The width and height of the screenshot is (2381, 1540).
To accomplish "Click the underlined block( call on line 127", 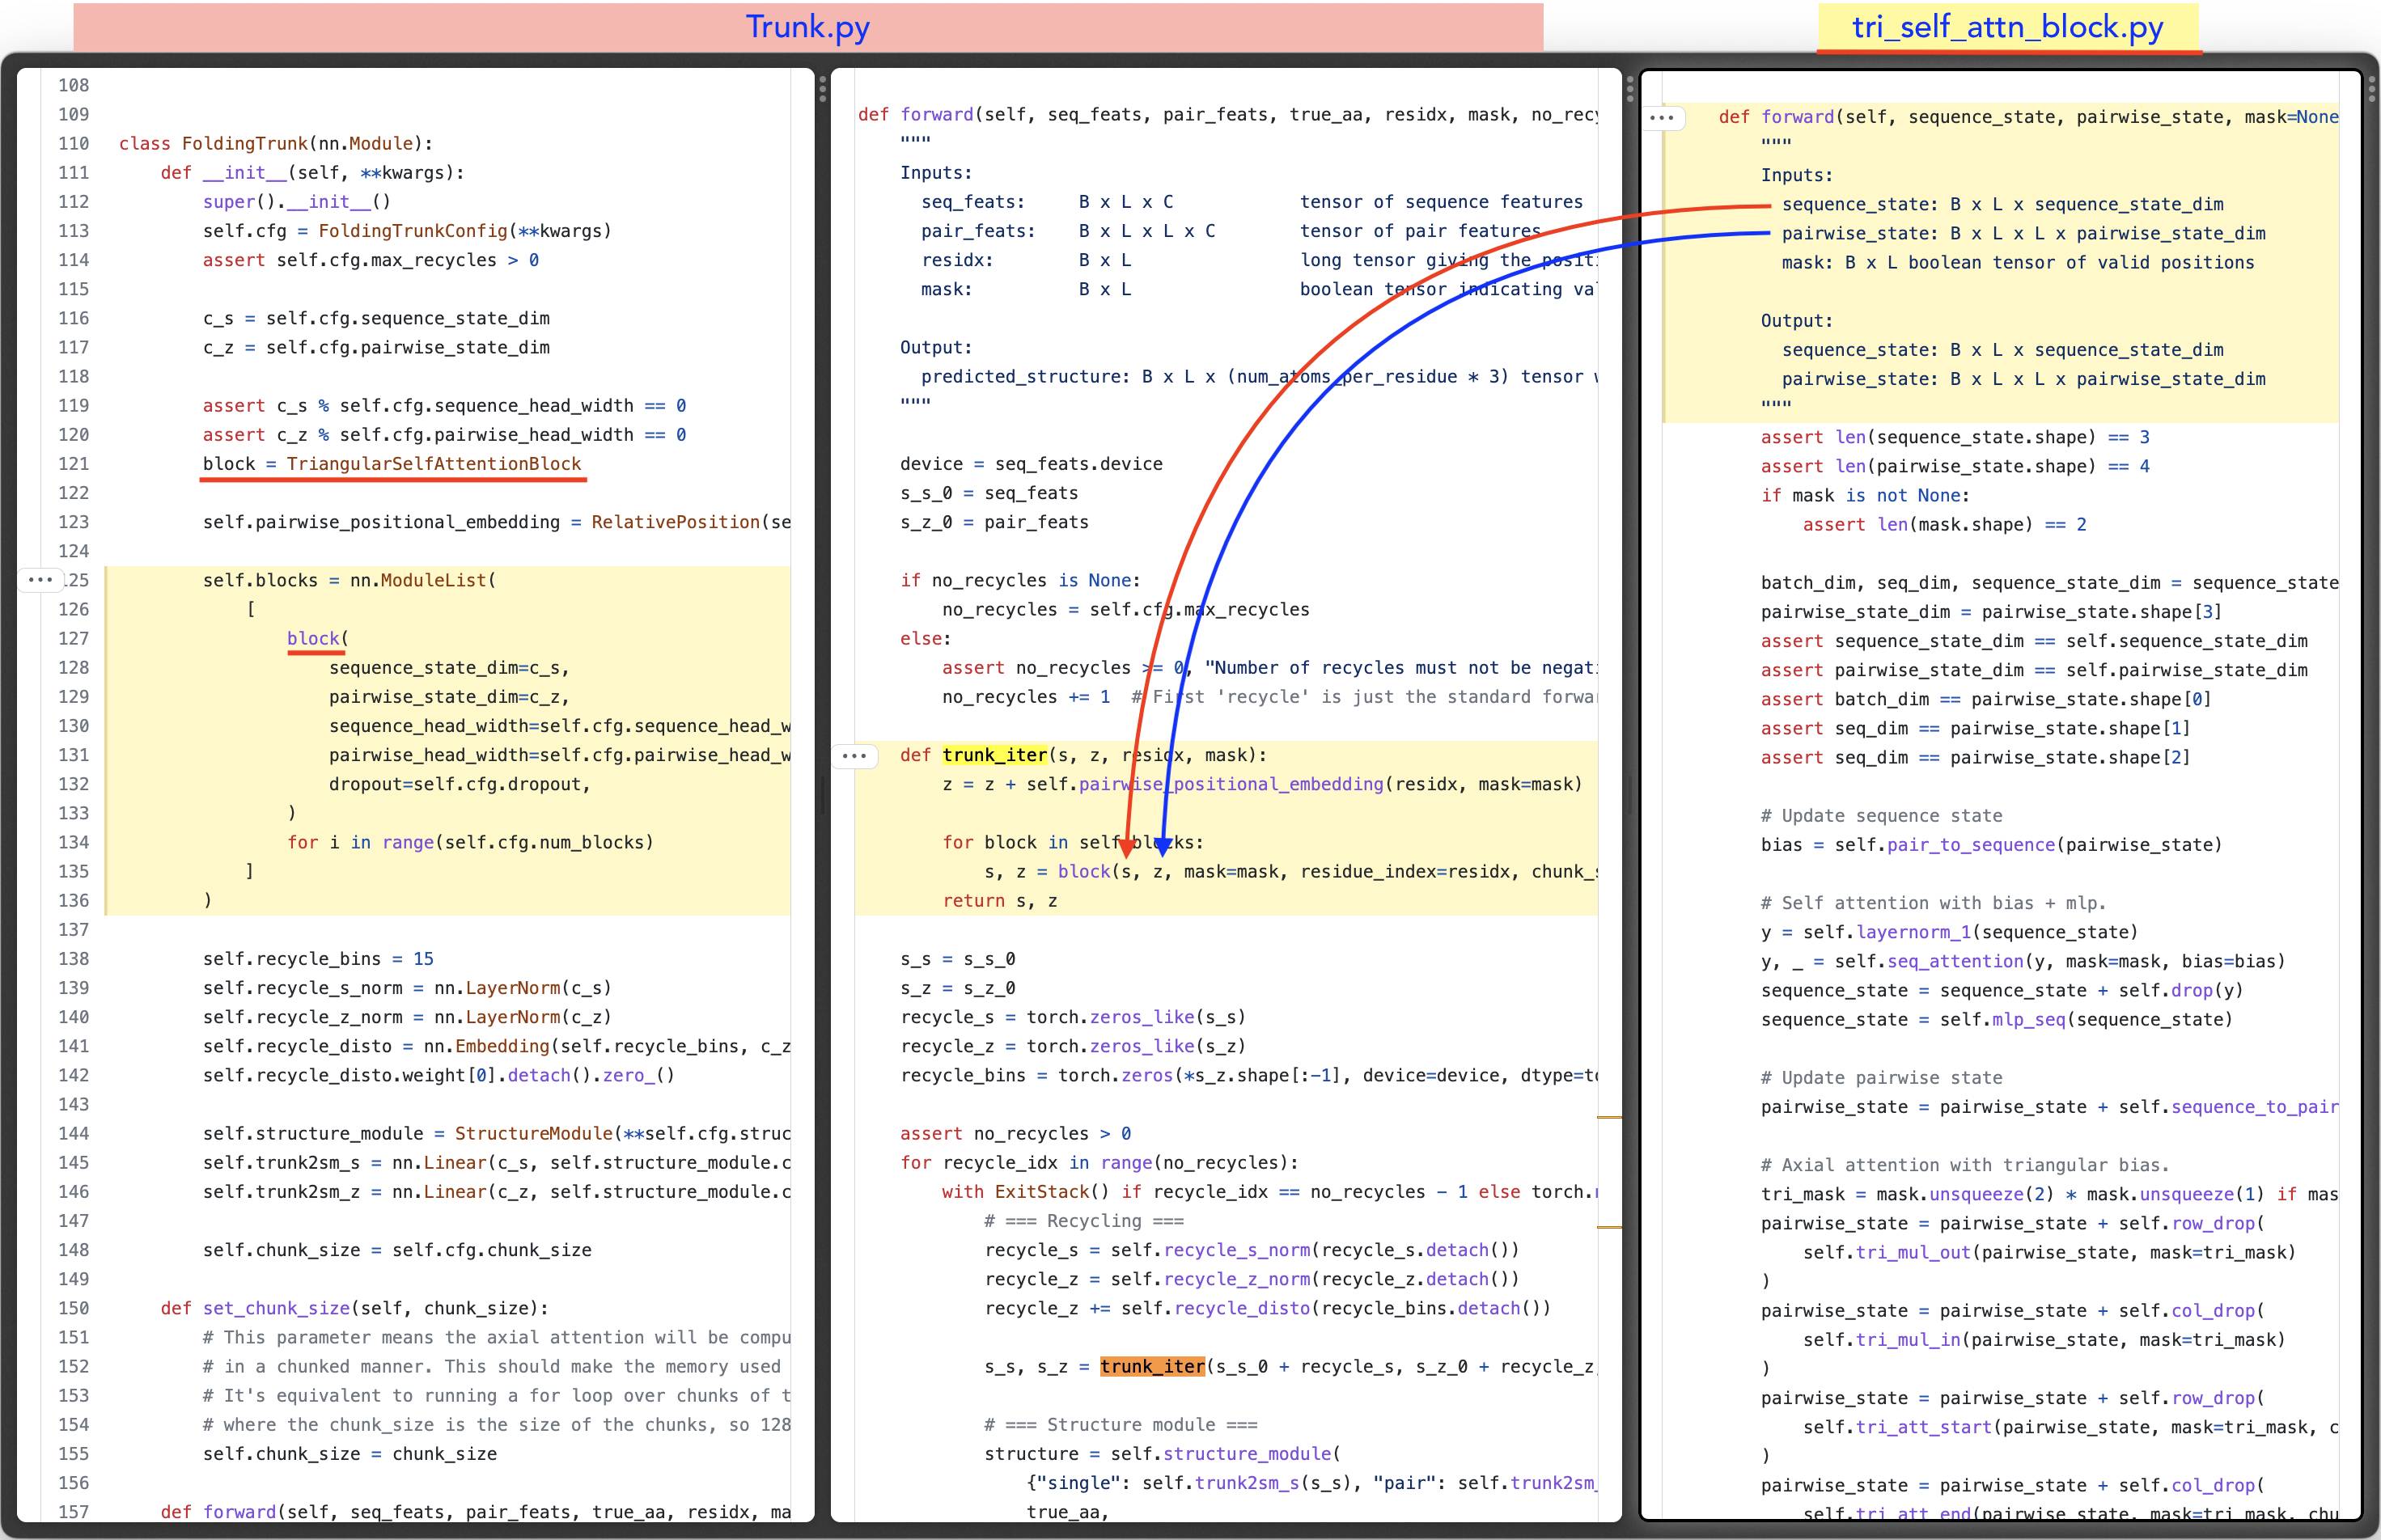I will 317,639.
